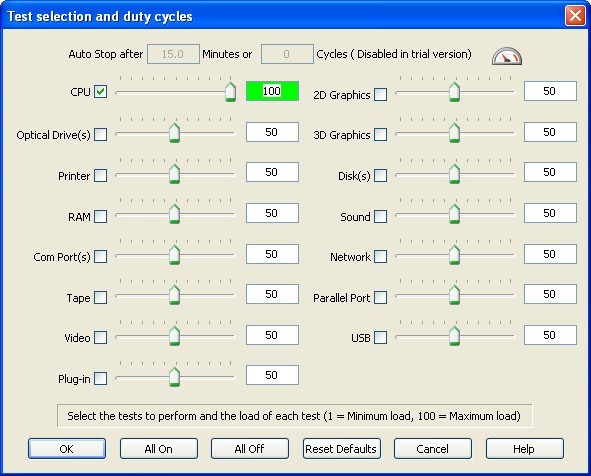591x476 pixels.
Task: Click the green CPU load value field
Action: pyautogui.click(x=272, y=91)
